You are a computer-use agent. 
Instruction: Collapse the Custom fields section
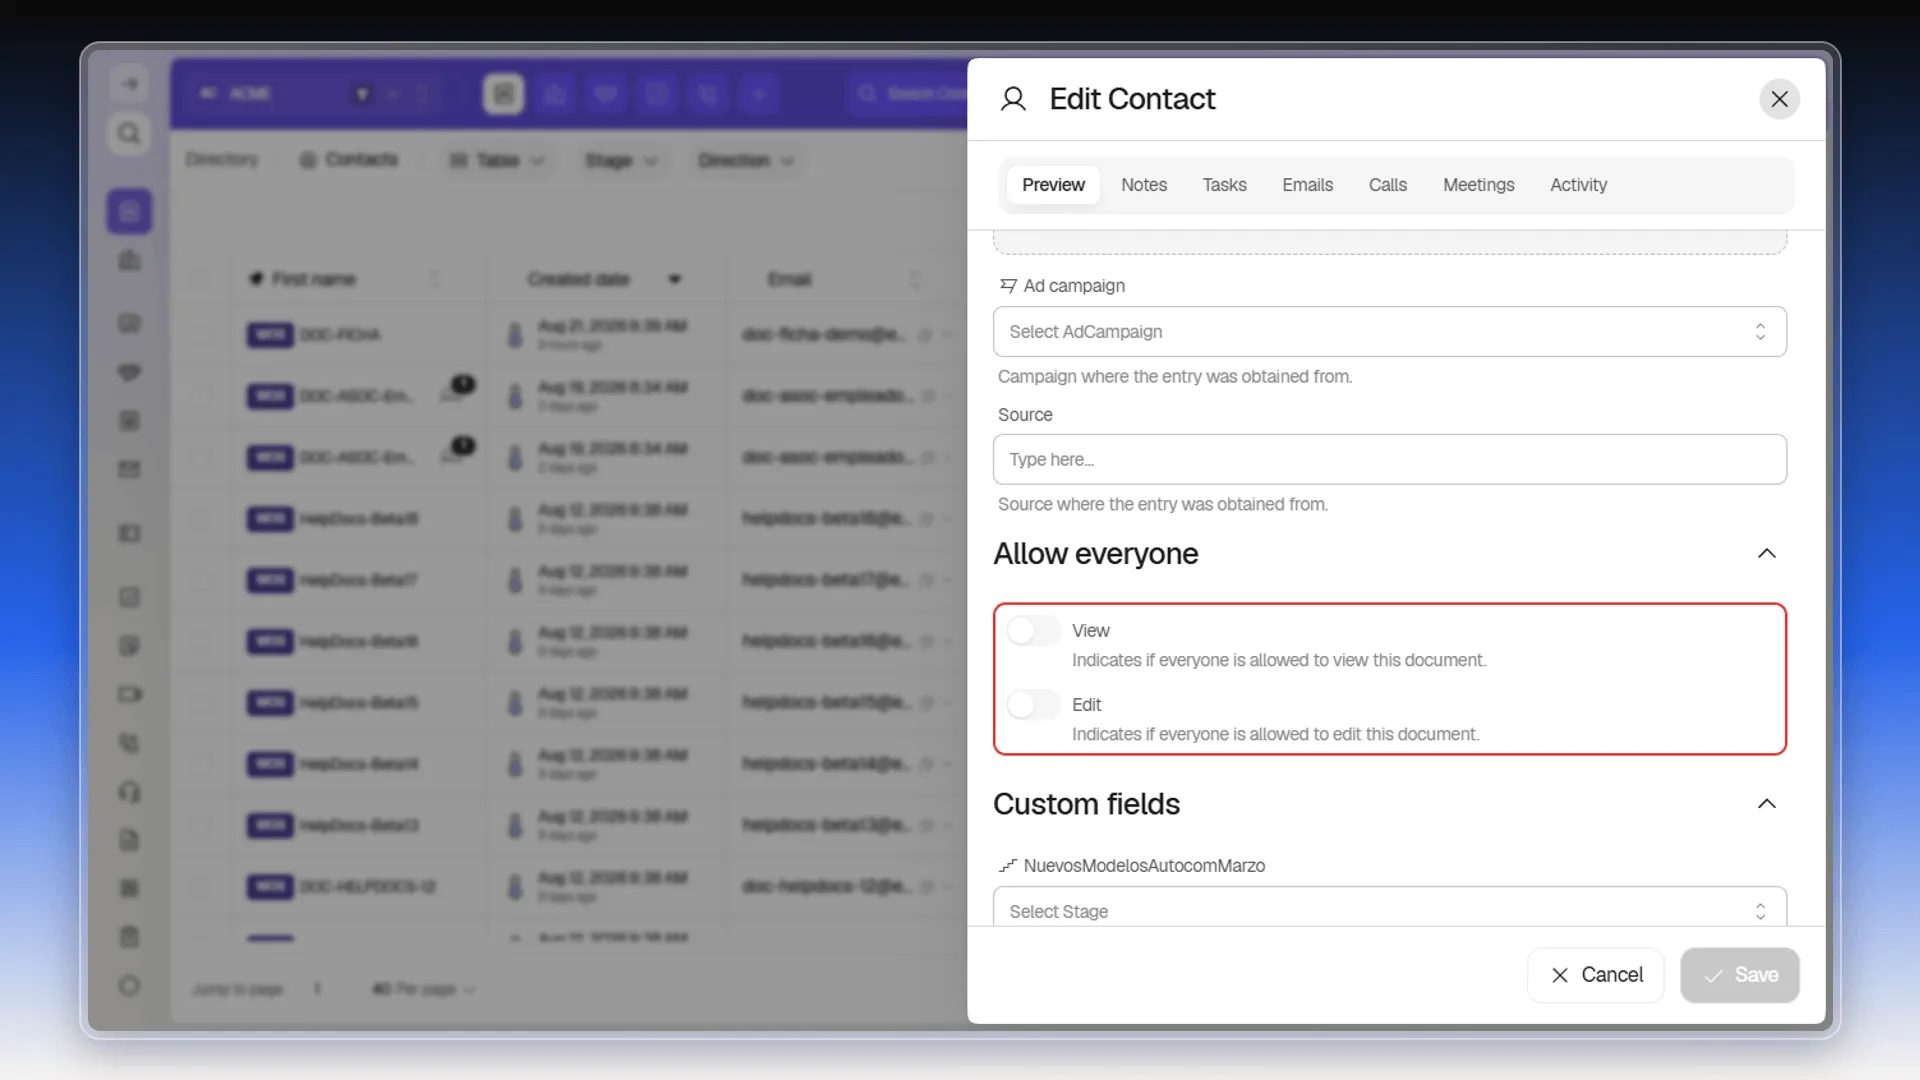tap(1766, 804)
